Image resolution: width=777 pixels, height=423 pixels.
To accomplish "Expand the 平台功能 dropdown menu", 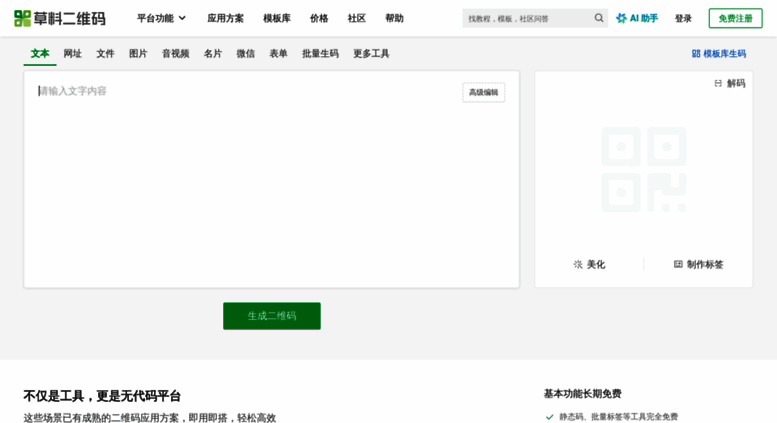I will [161, 18].
